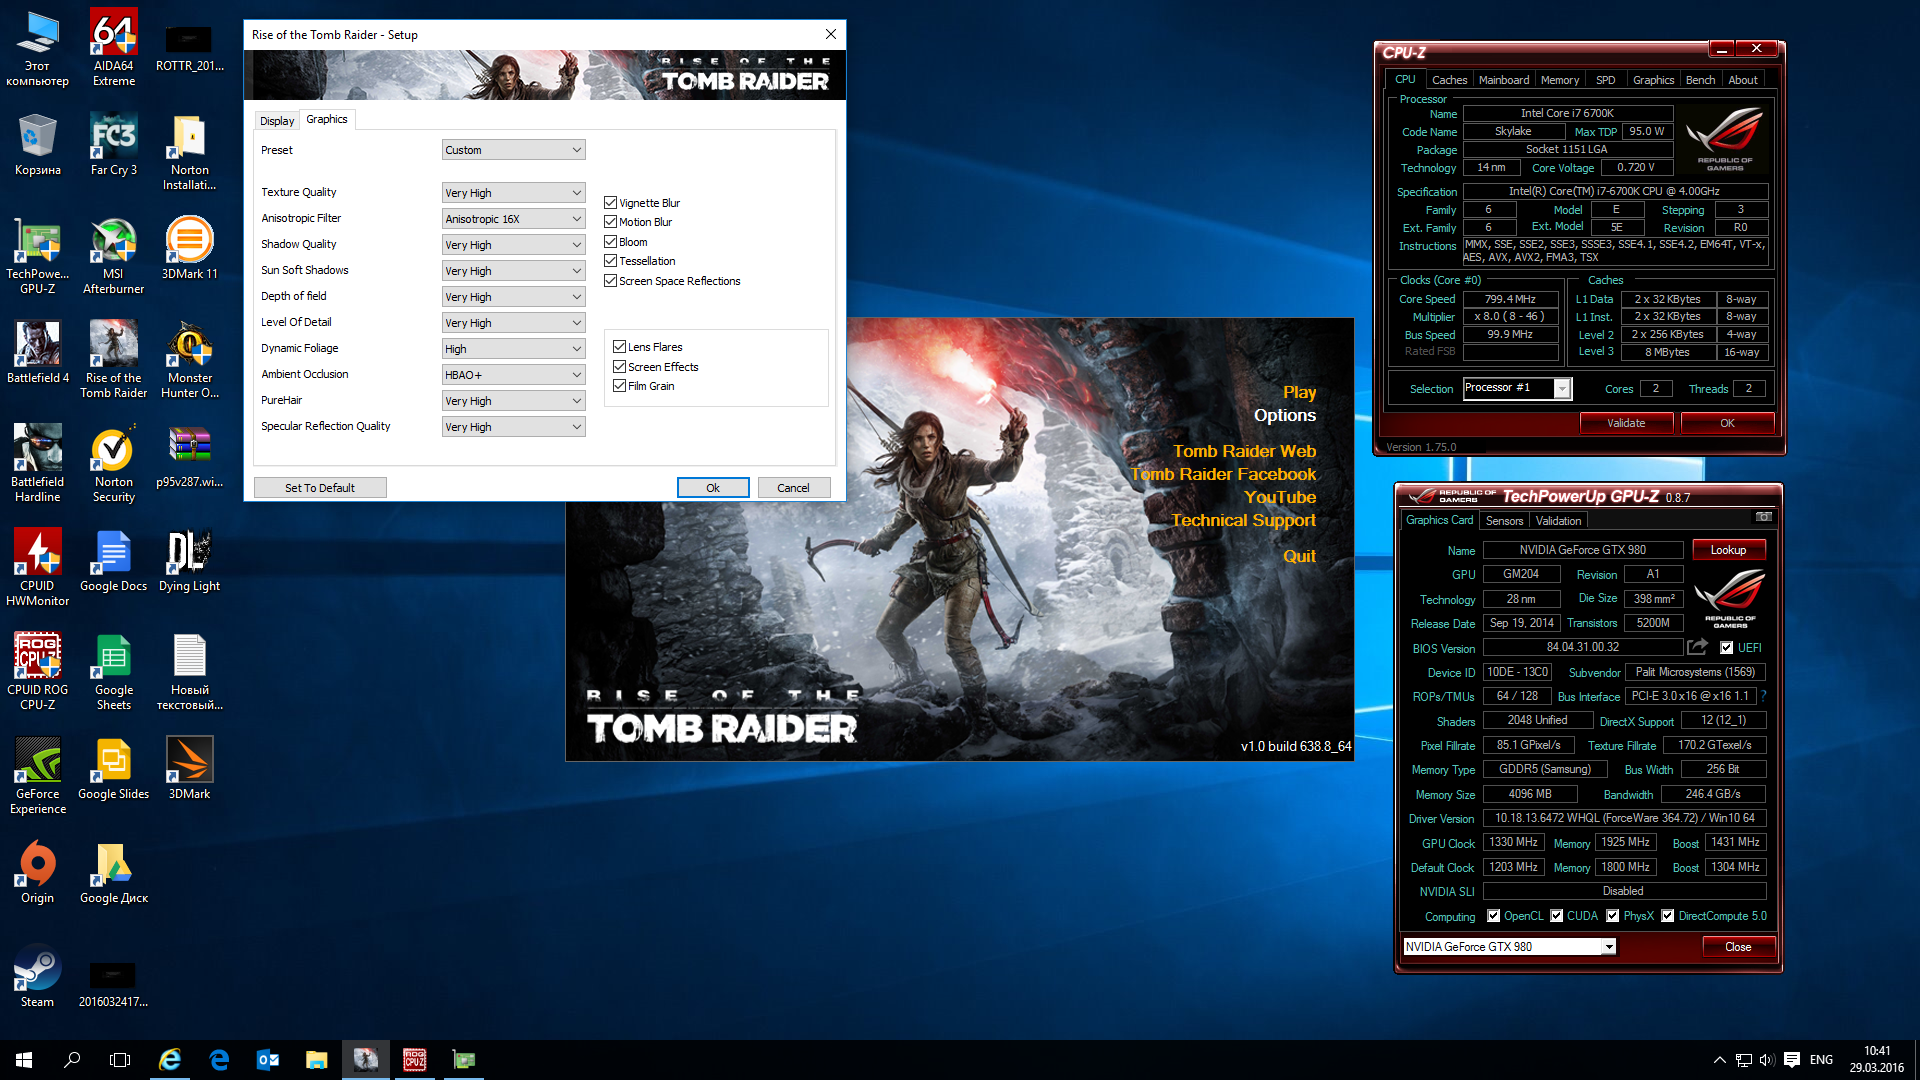The width and height of the screenshot is (1920, 1080).
Task: Open the Mainboard tab in CPU-Z
Action: [1503, 80]
